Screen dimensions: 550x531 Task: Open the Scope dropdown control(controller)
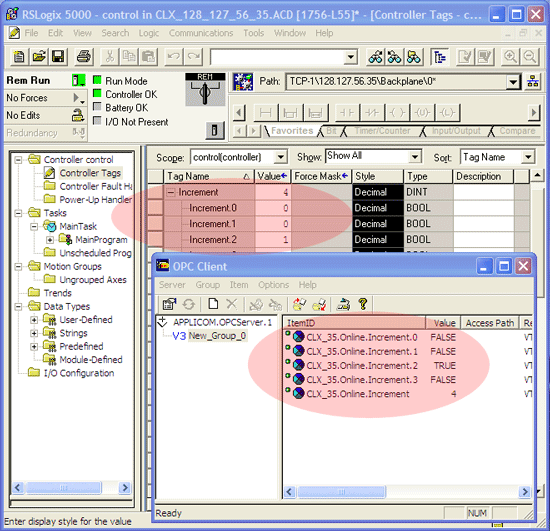click(x=281, y=157)
